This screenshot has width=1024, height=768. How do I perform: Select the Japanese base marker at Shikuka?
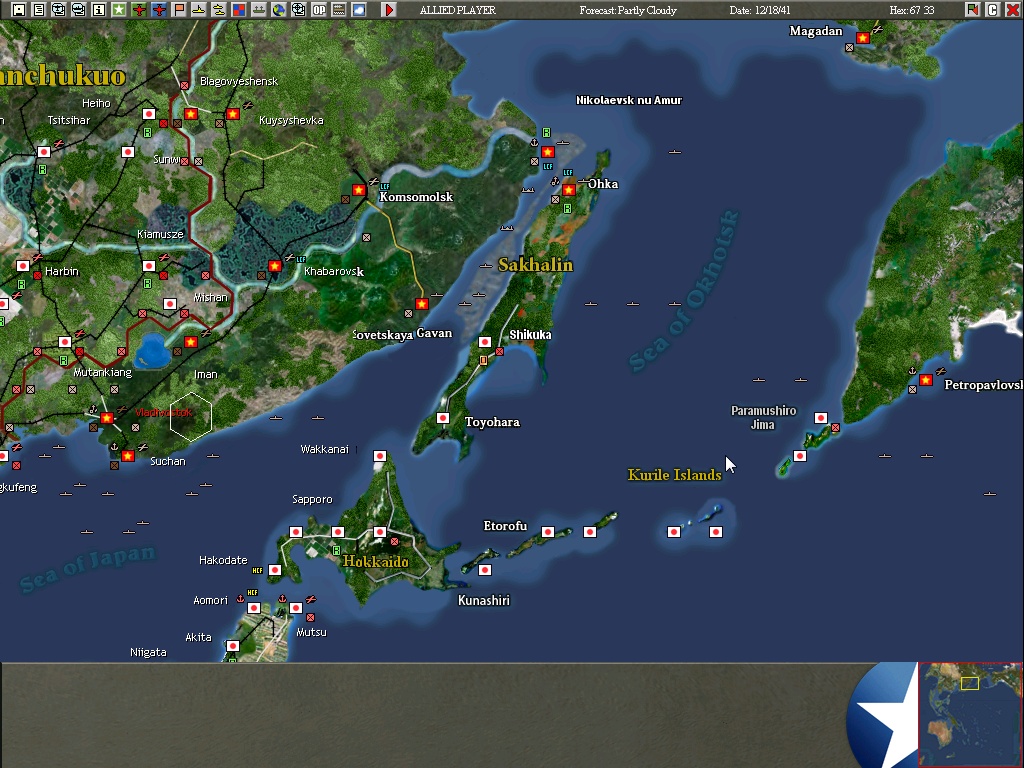[485, 342]
